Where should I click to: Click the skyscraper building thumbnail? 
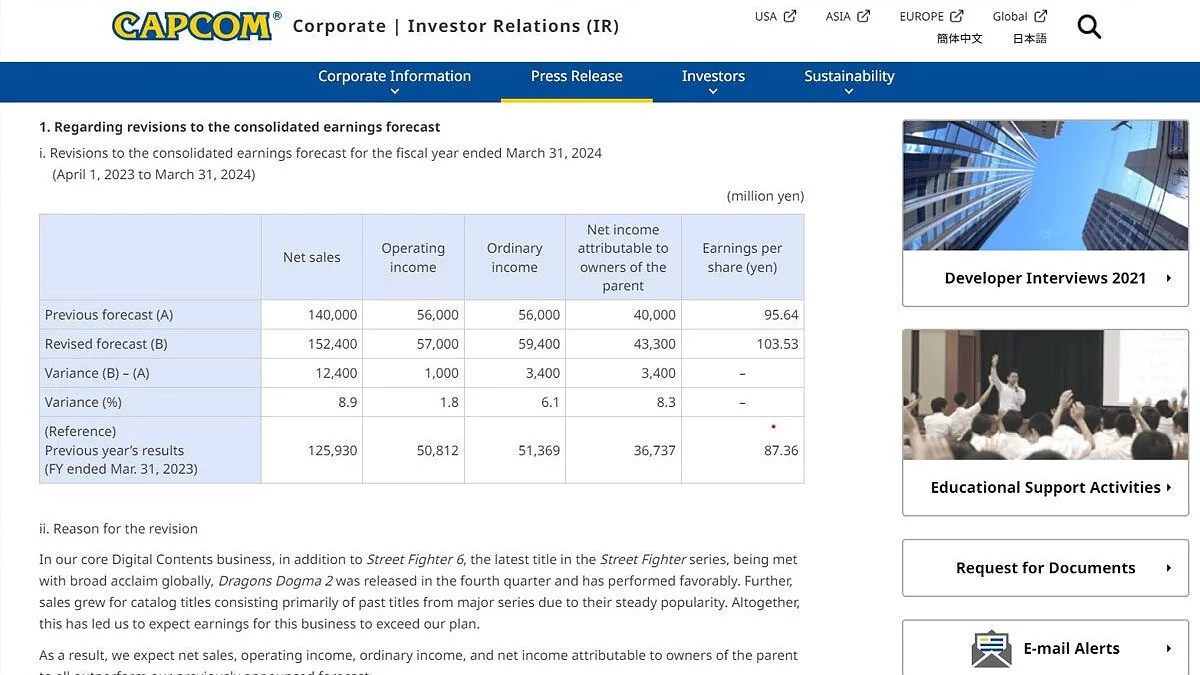pyautogui.click(x=1045, y=186)
